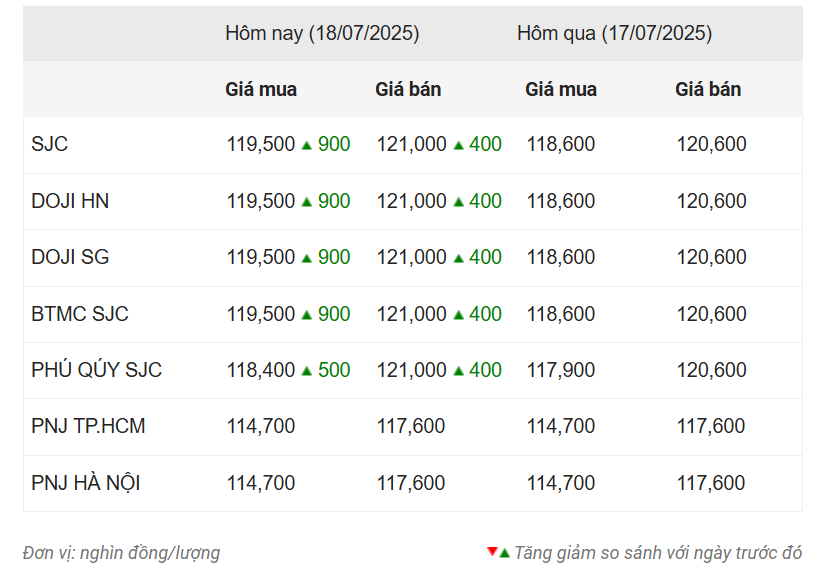Click the PNJ HÀ NỘI row name
The height and width of the screenshot is (588, 826).
tap(85, 483)
